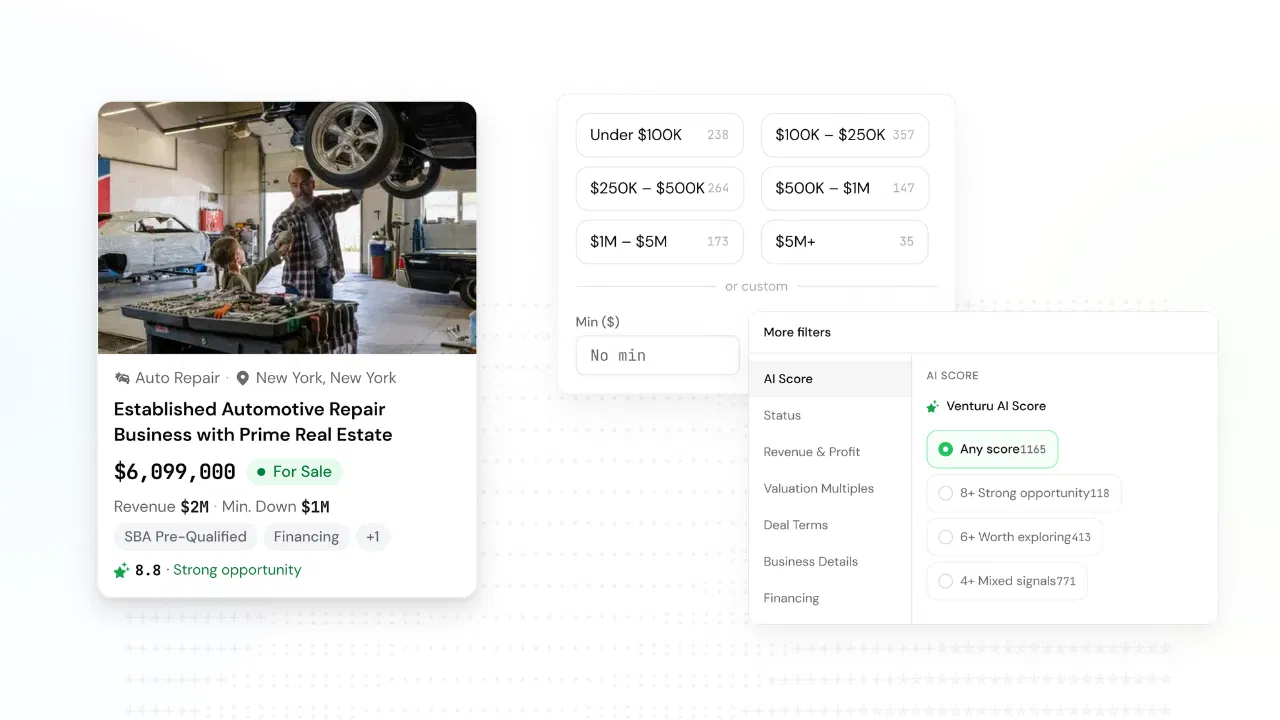Image resolution: width=1280 pixels, height=720 pixels.
Task: Select the Under $100K price range
Action: coord(659,135)
